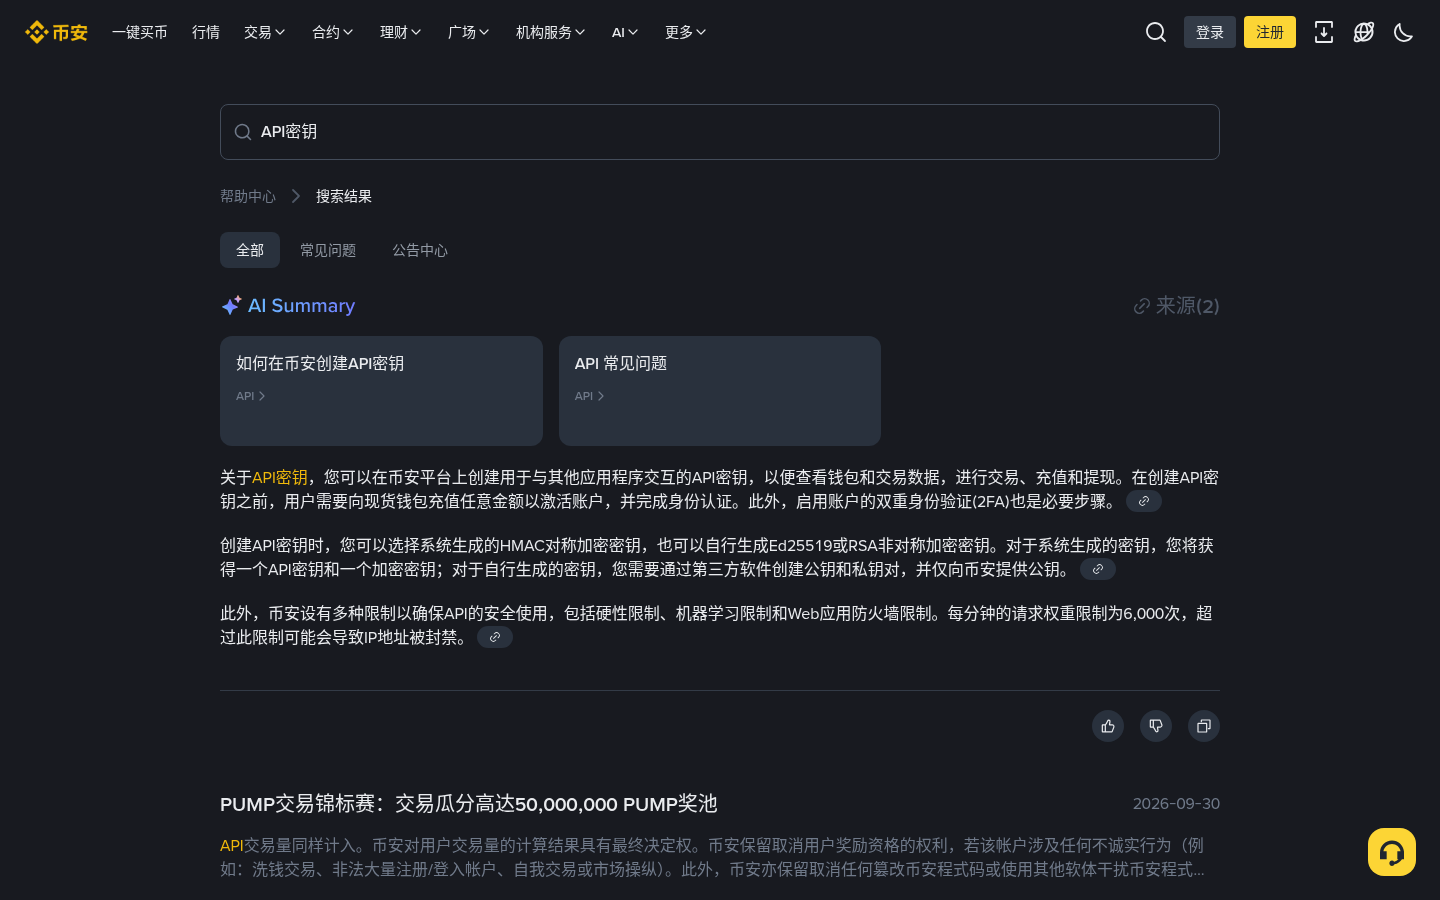The height and width of the screenshot is (900, 1440).
Task: Click the 注册 button
Action: tap(1270, 32)
